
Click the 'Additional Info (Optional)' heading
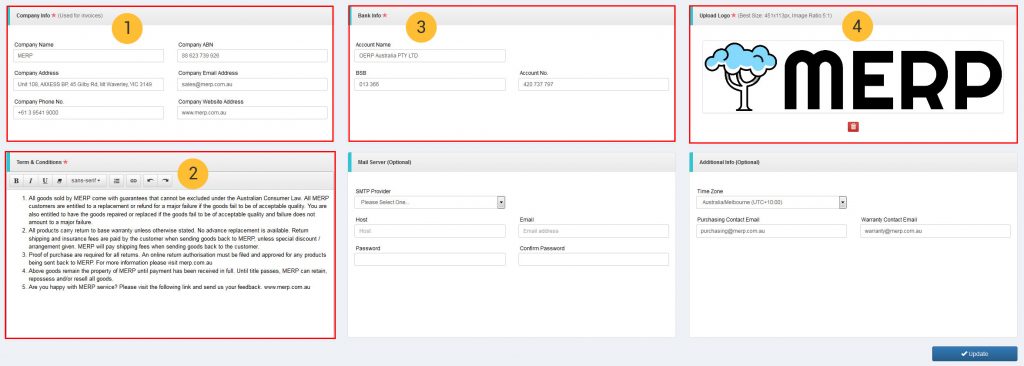coord(729,161)
